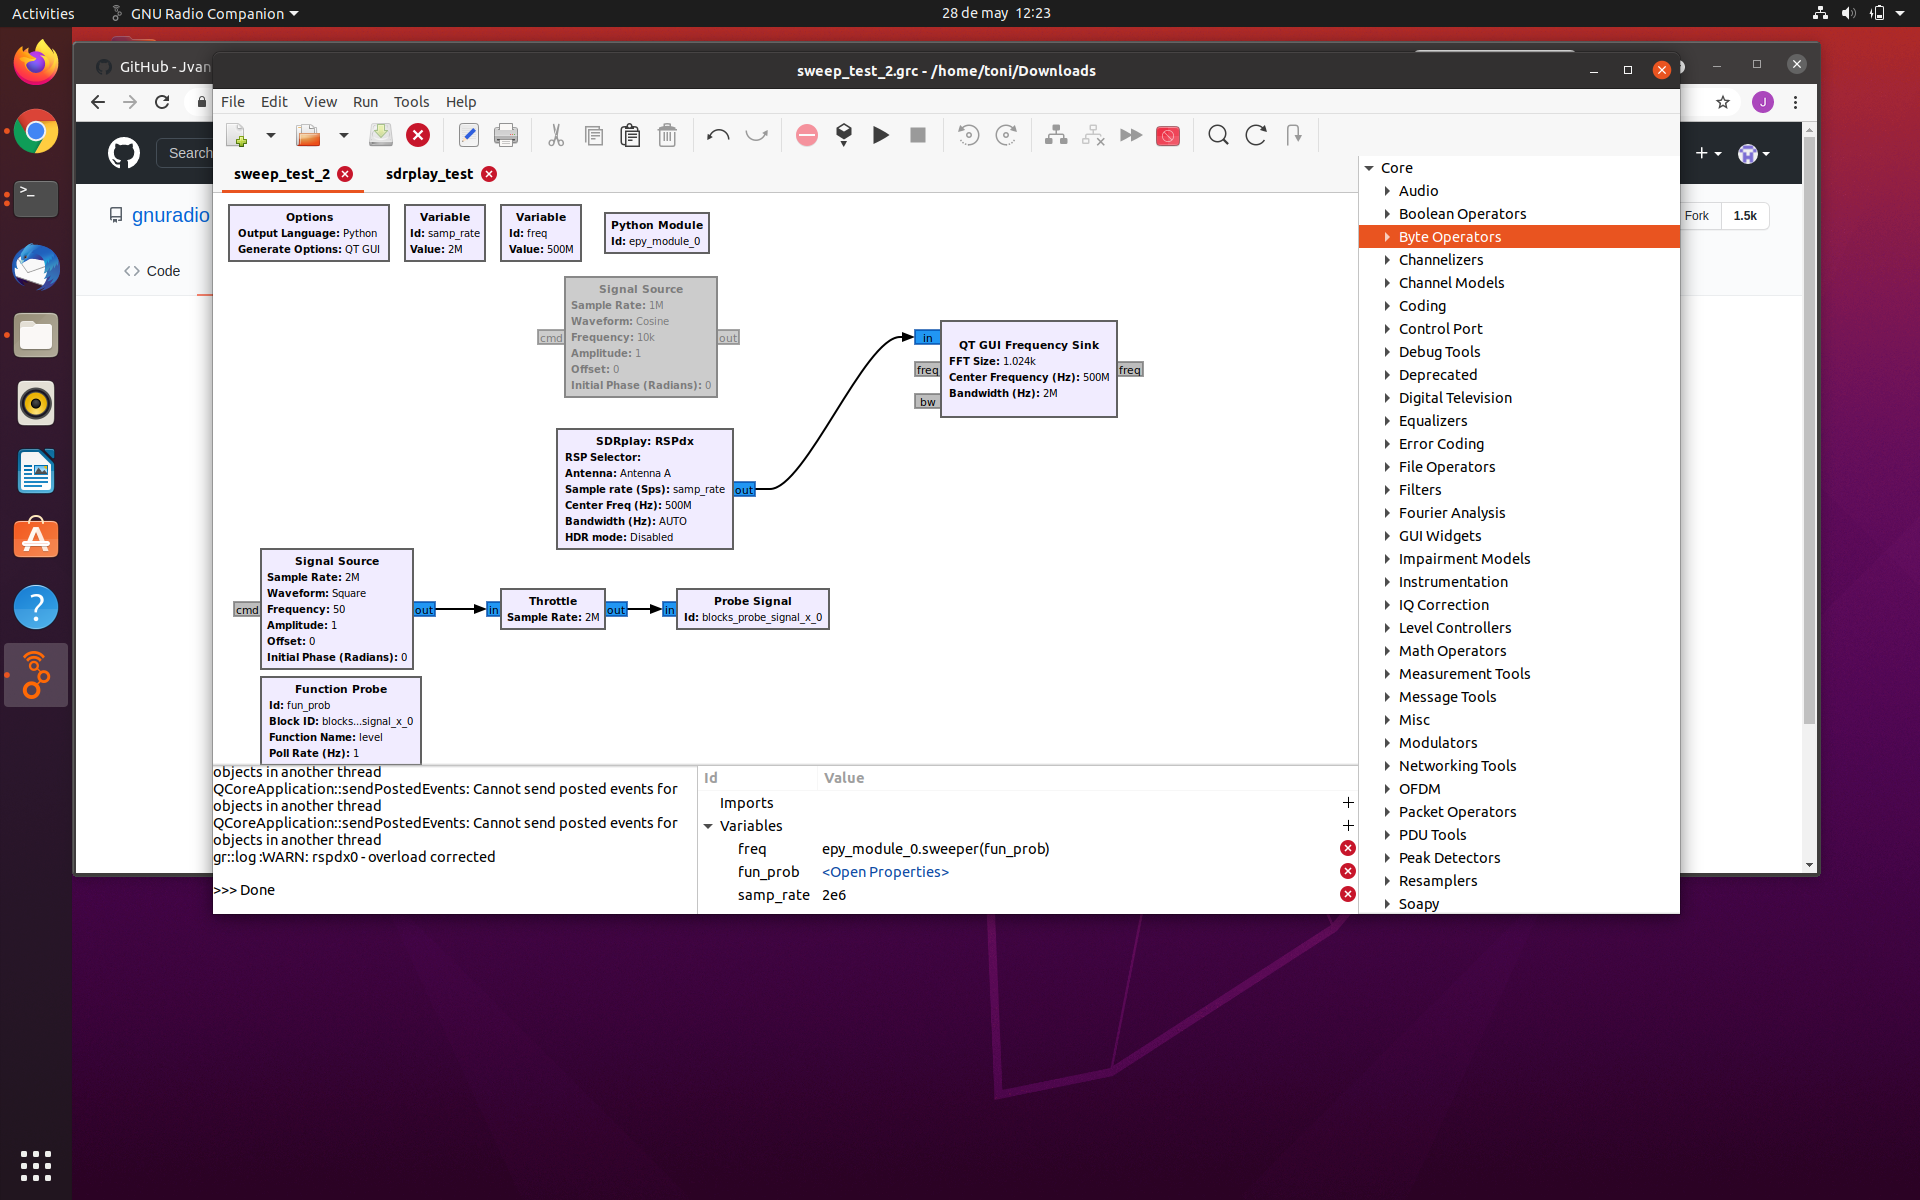
Task: Take a screen capture with the pencil icon
Action: 468,135
